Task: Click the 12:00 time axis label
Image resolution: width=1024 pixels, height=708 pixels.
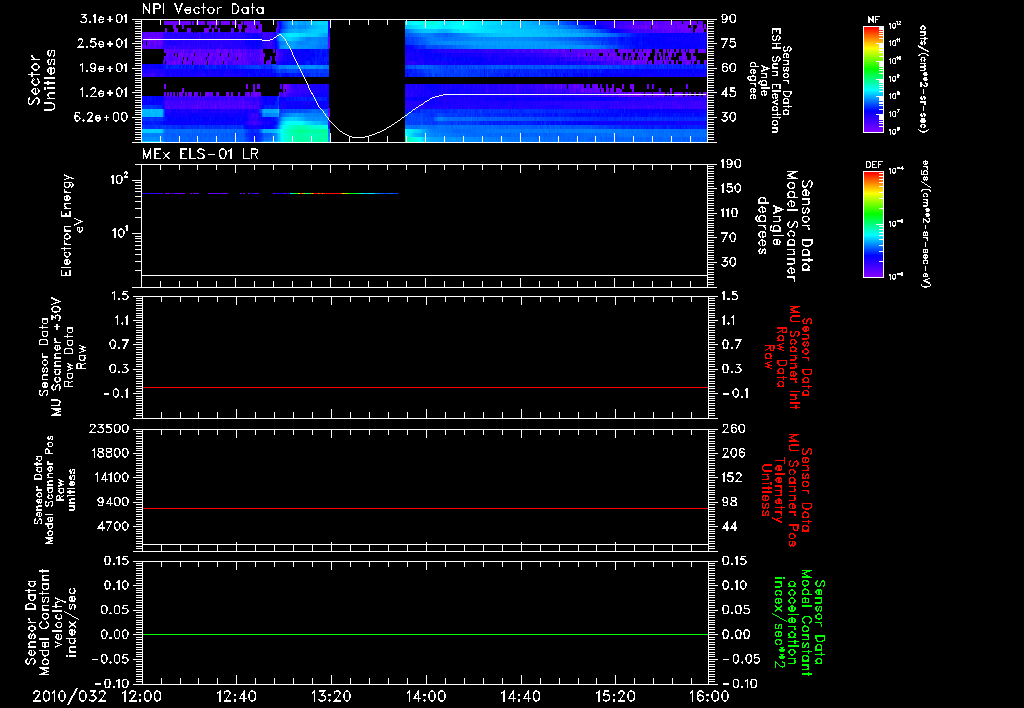Action: click(x=142, y=696)
